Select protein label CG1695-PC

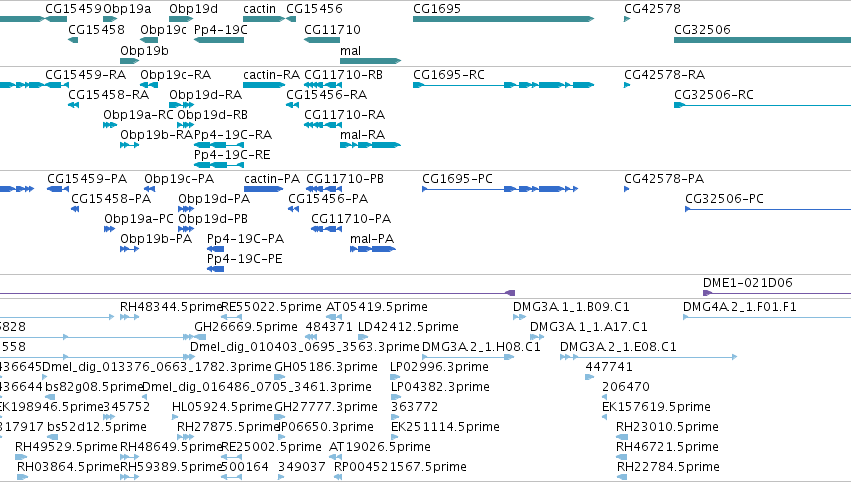(458, 179)
